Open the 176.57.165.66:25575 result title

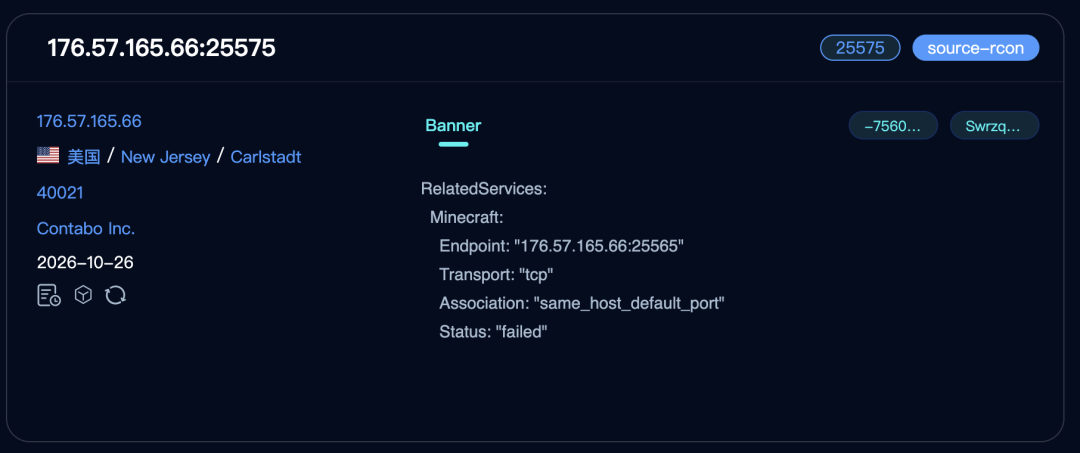pos(161,48)
